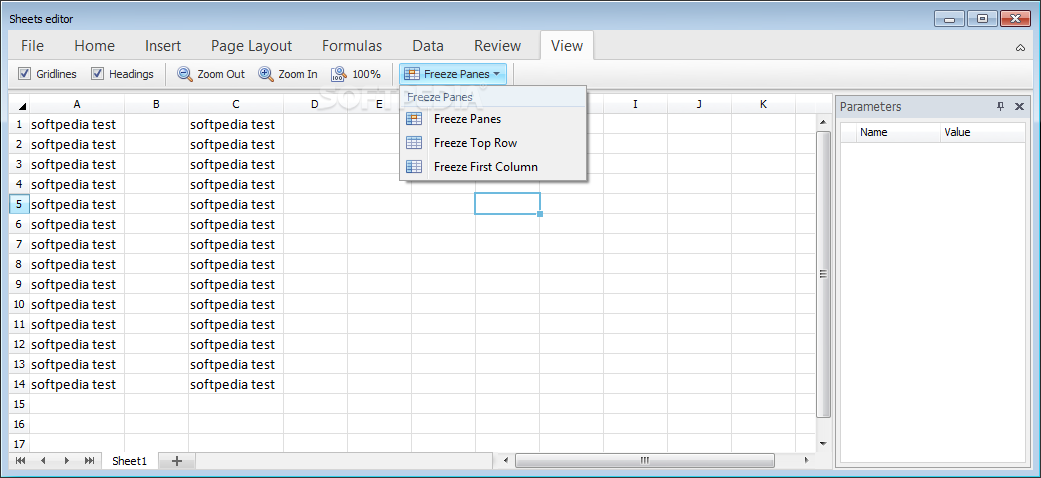Select row 16 header
Image resolution: width=1041 pixels, height=478 pixels.
(19, 424)
